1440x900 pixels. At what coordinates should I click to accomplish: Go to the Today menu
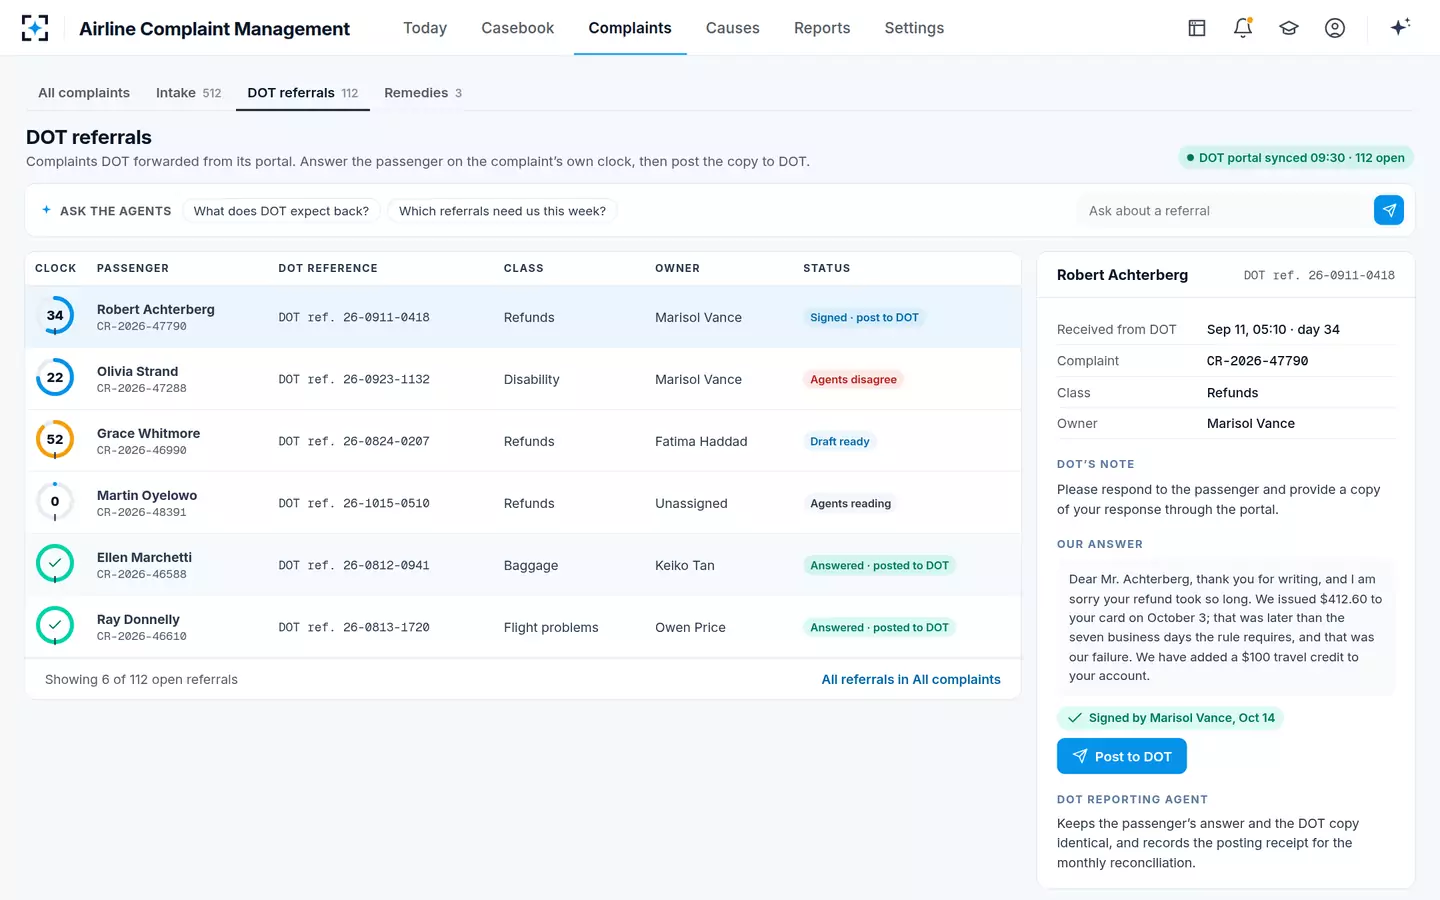click(x=425, y=28)
